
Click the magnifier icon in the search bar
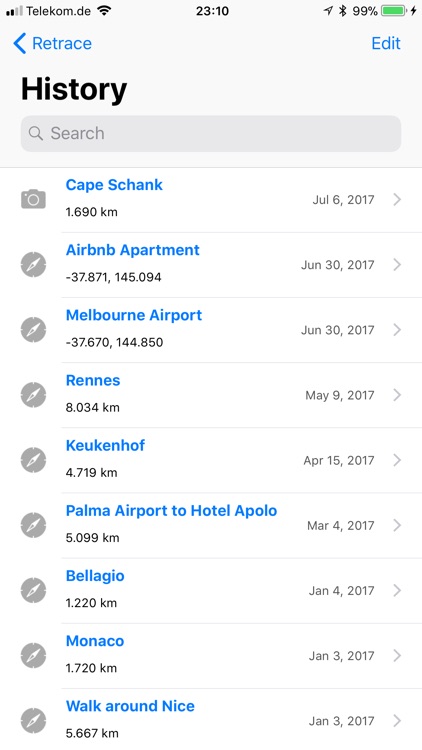35,133
